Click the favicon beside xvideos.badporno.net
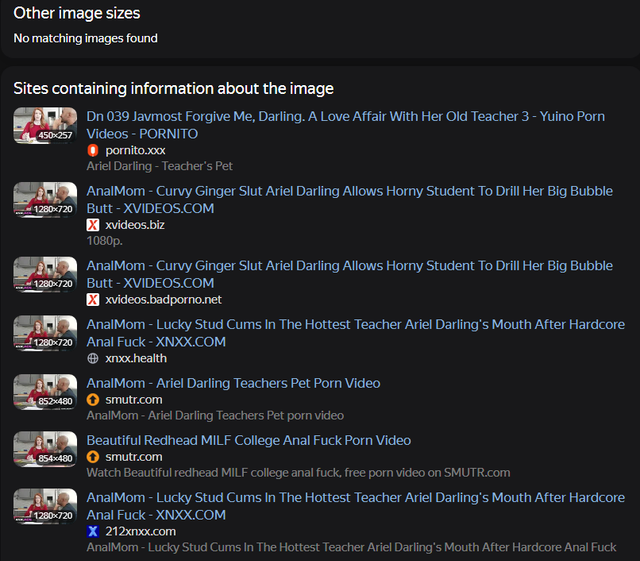This screenshot has width=640, height=561. tap(93, 299)
